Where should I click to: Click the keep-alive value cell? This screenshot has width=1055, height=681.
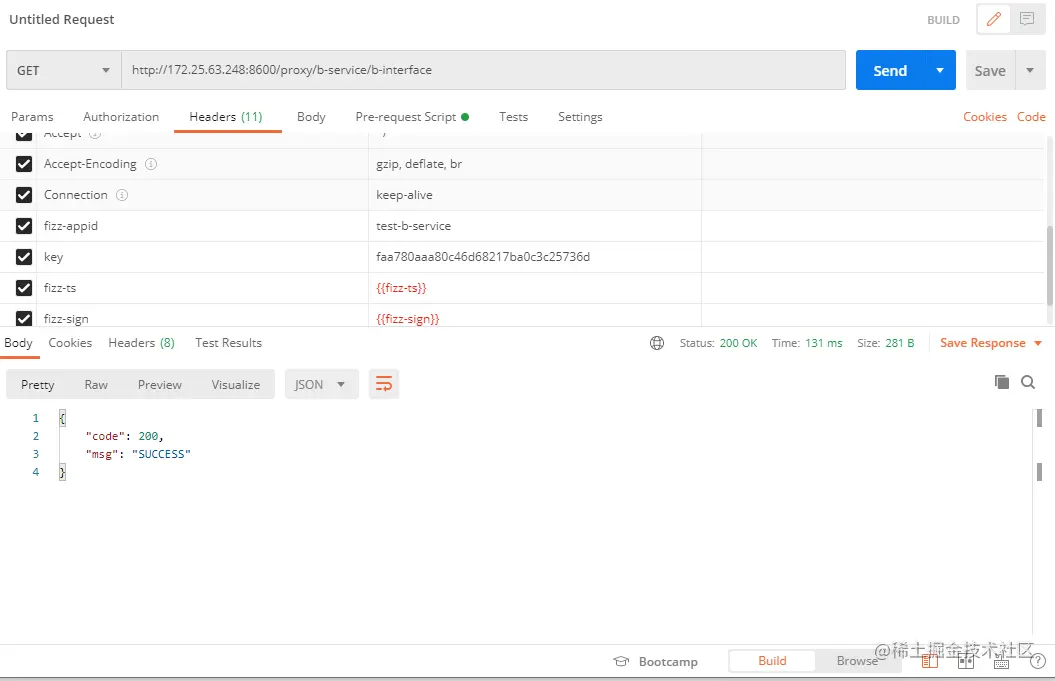pyautogui.click(x=535, y=194)
